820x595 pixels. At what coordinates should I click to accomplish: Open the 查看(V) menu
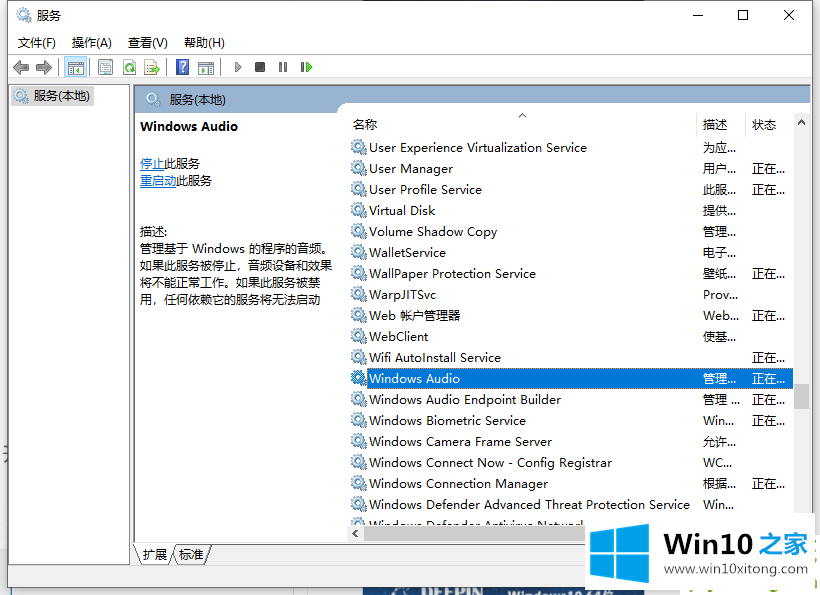click(x=148, y=43)
